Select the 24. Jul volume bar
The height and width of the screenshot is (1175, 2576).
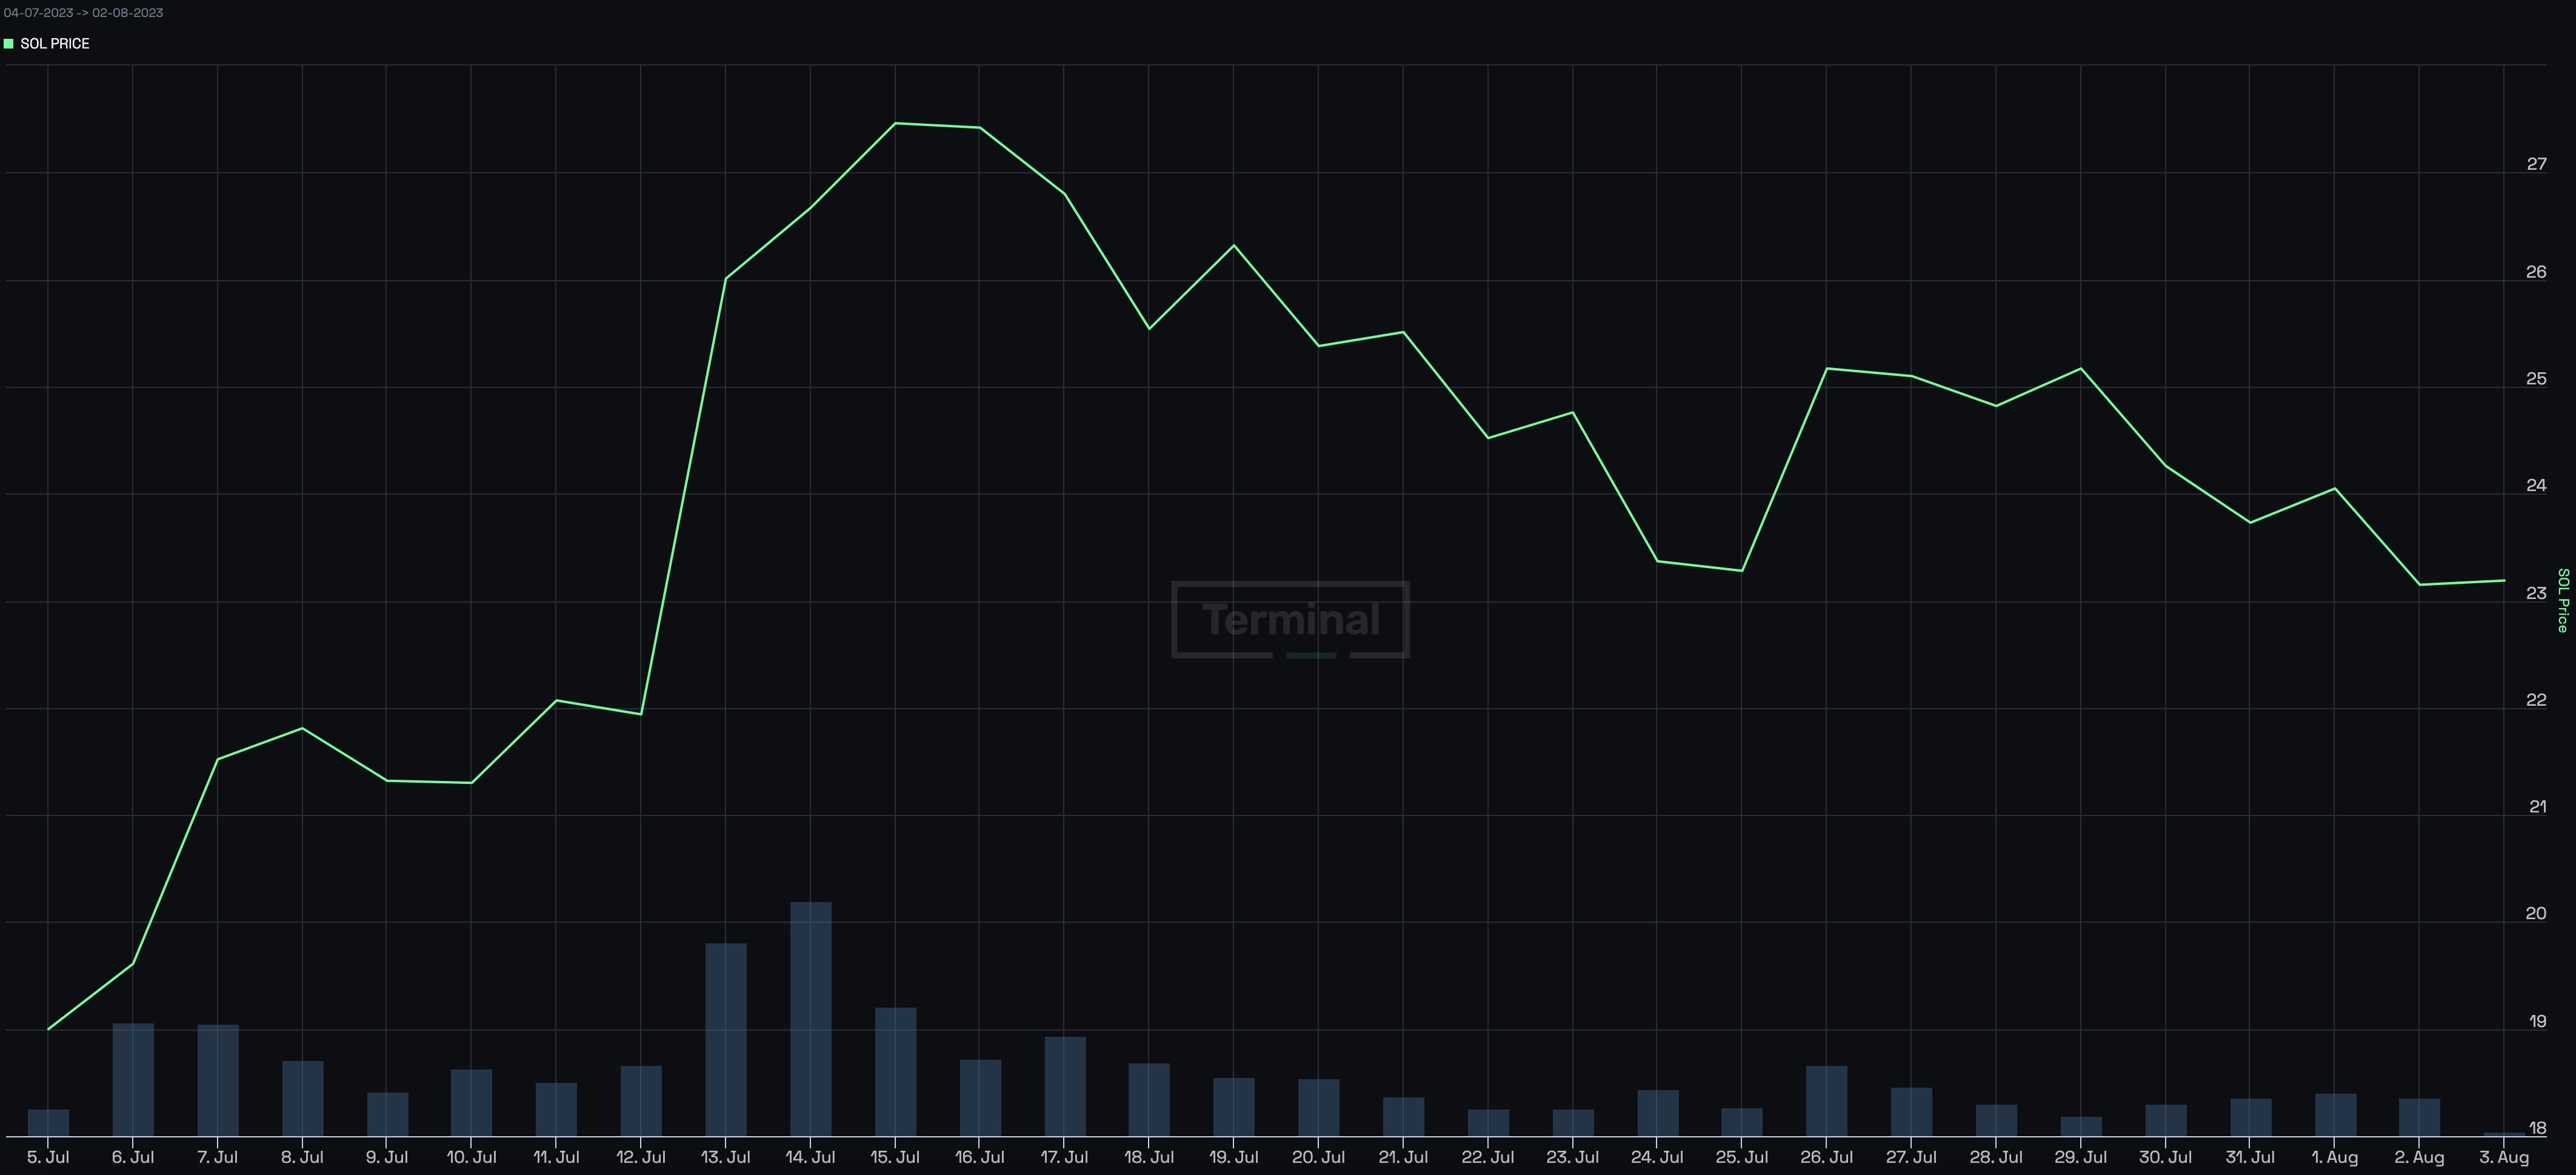coord(1658,1113)
